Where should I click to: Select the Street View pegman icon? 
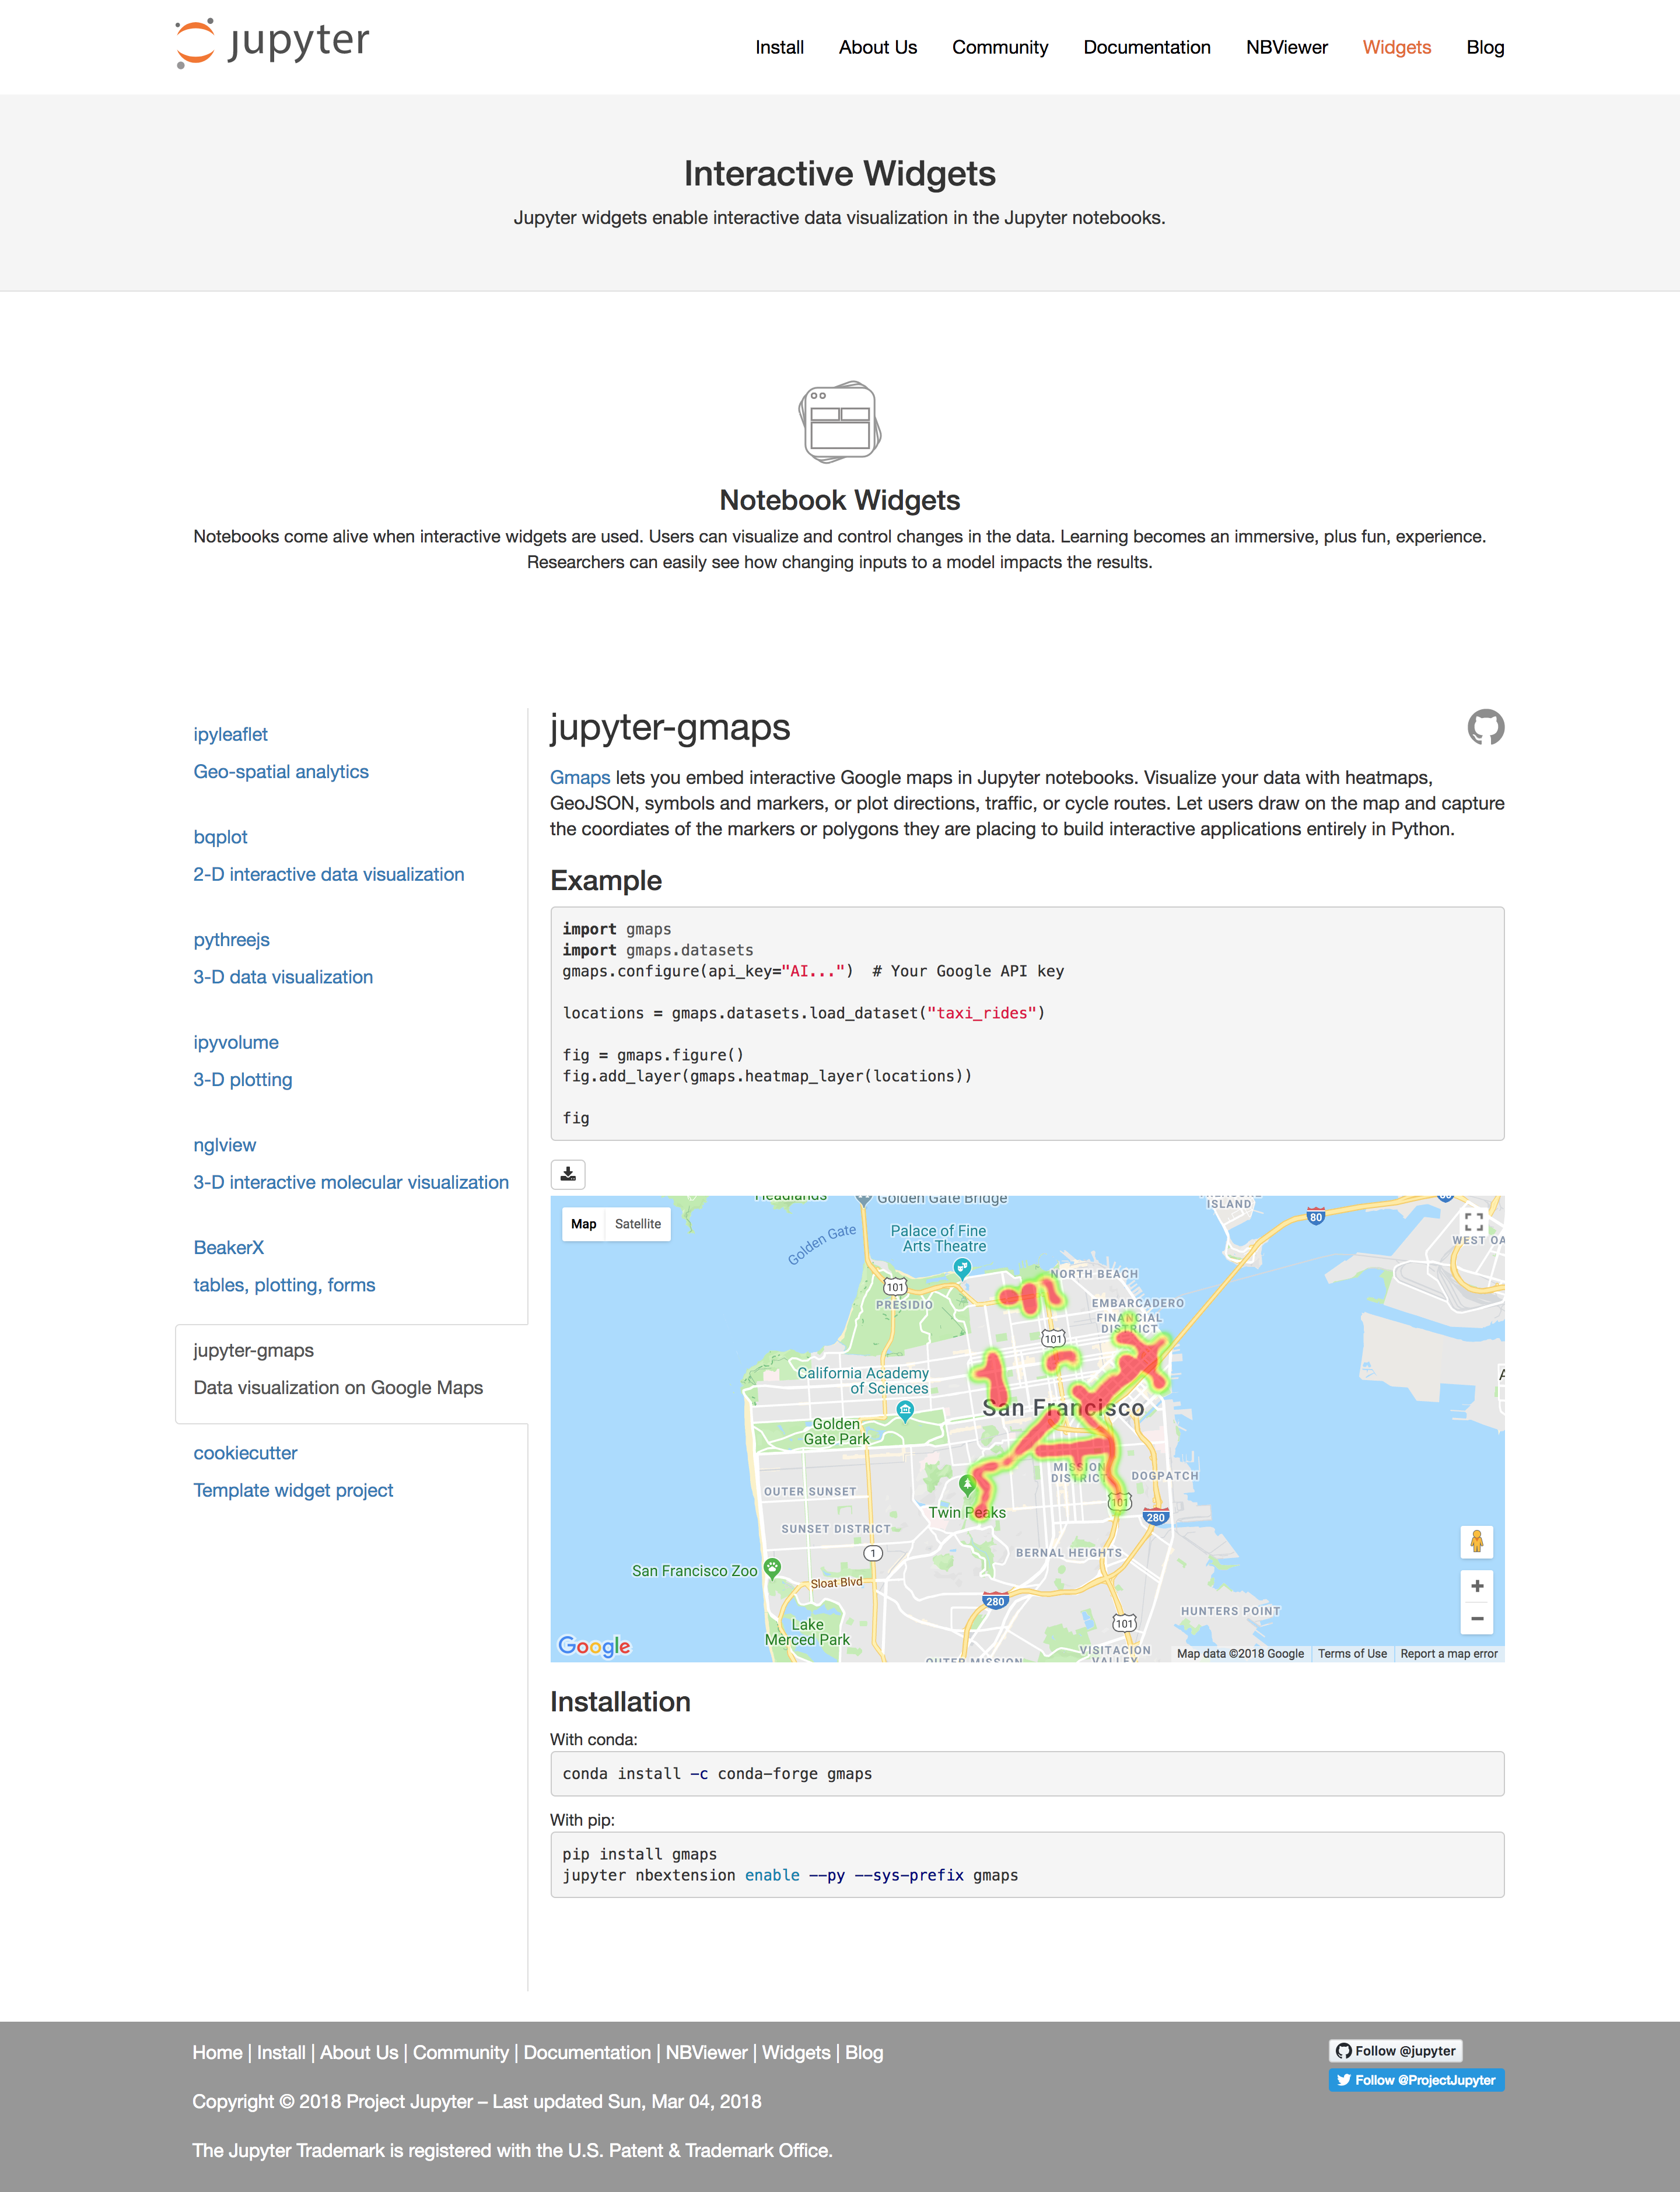1477,1542
